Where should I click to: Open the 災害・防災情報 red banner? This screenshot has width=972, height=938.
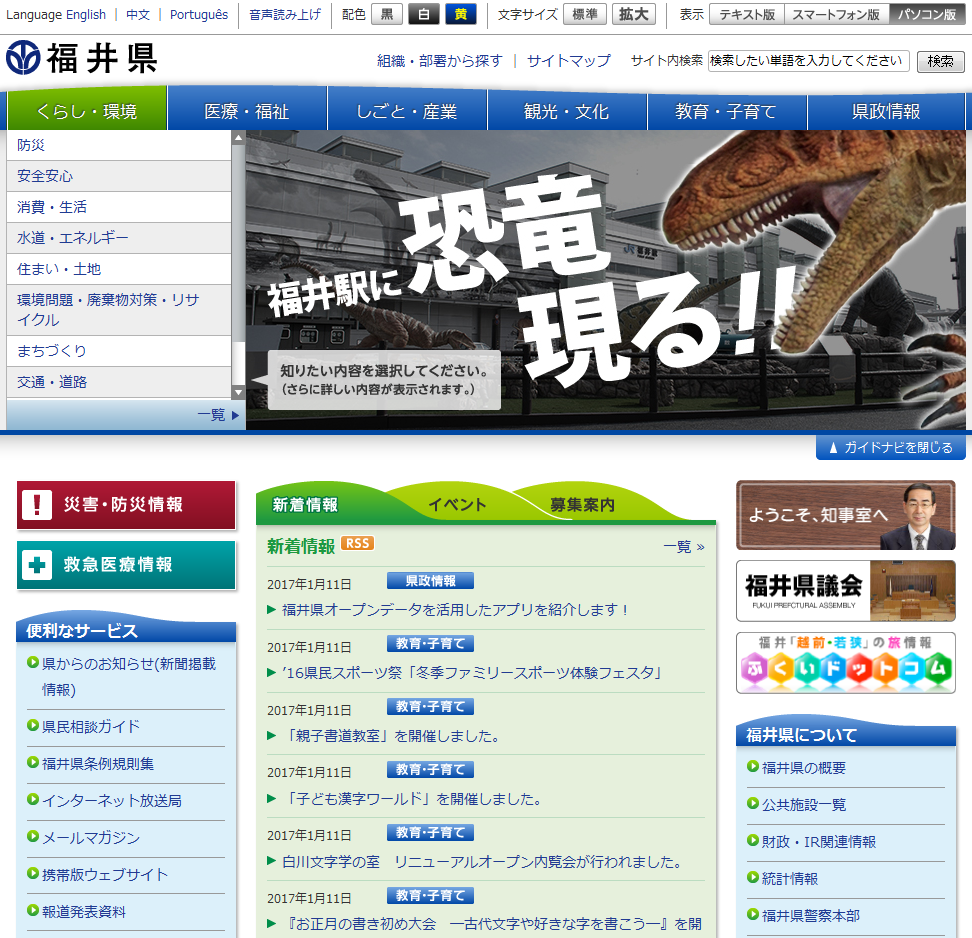tap(126, 505)
